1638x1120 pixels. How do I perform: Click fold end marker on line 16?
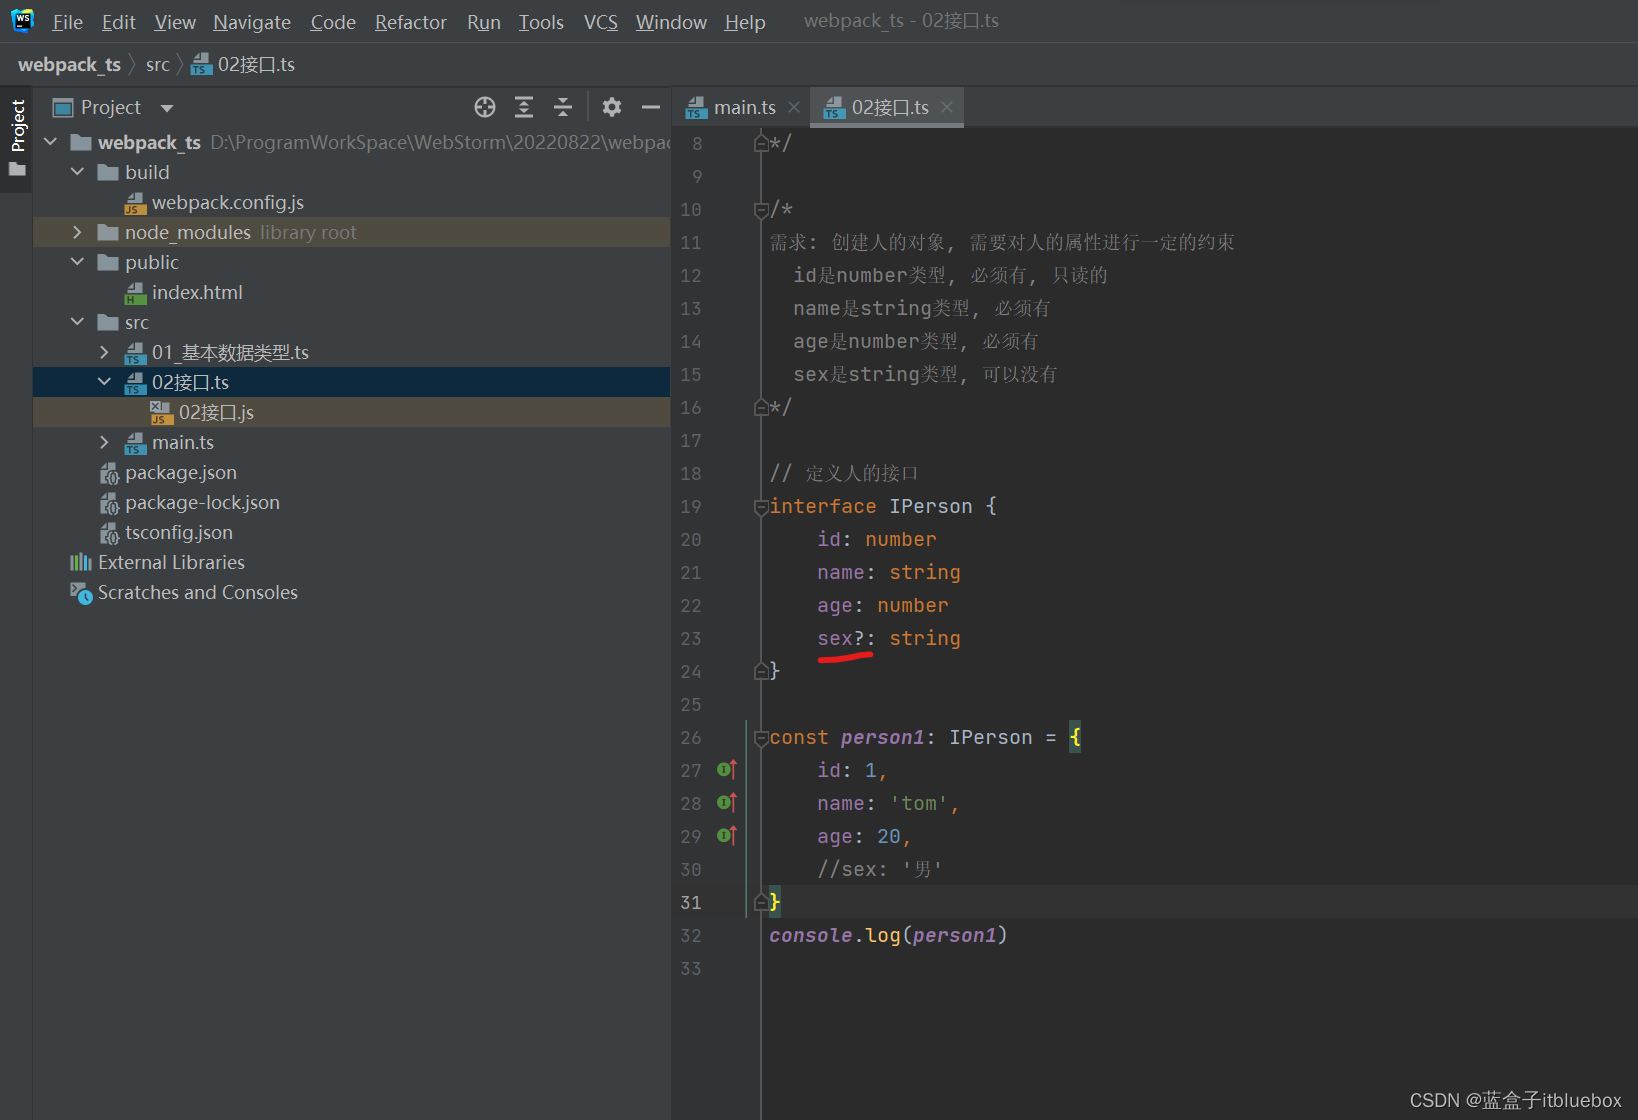coord(761,407)
